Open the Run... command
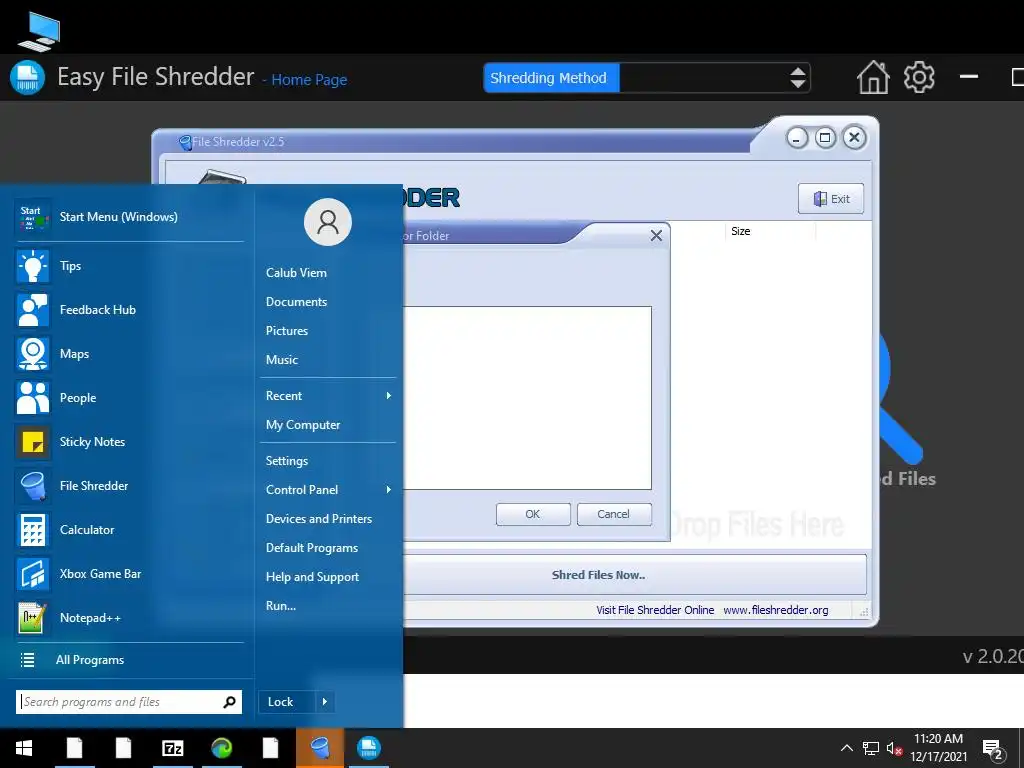1024x768 pixels. pyautogui.click(x=281, y=605)
